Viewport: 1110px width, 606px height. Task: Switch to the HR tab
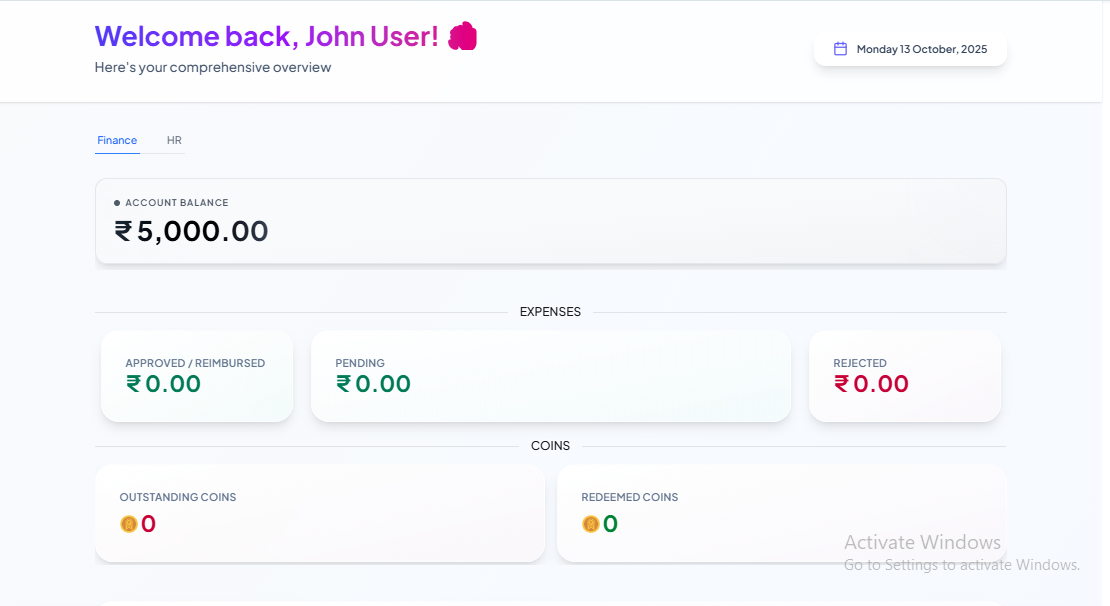point(174,141)
